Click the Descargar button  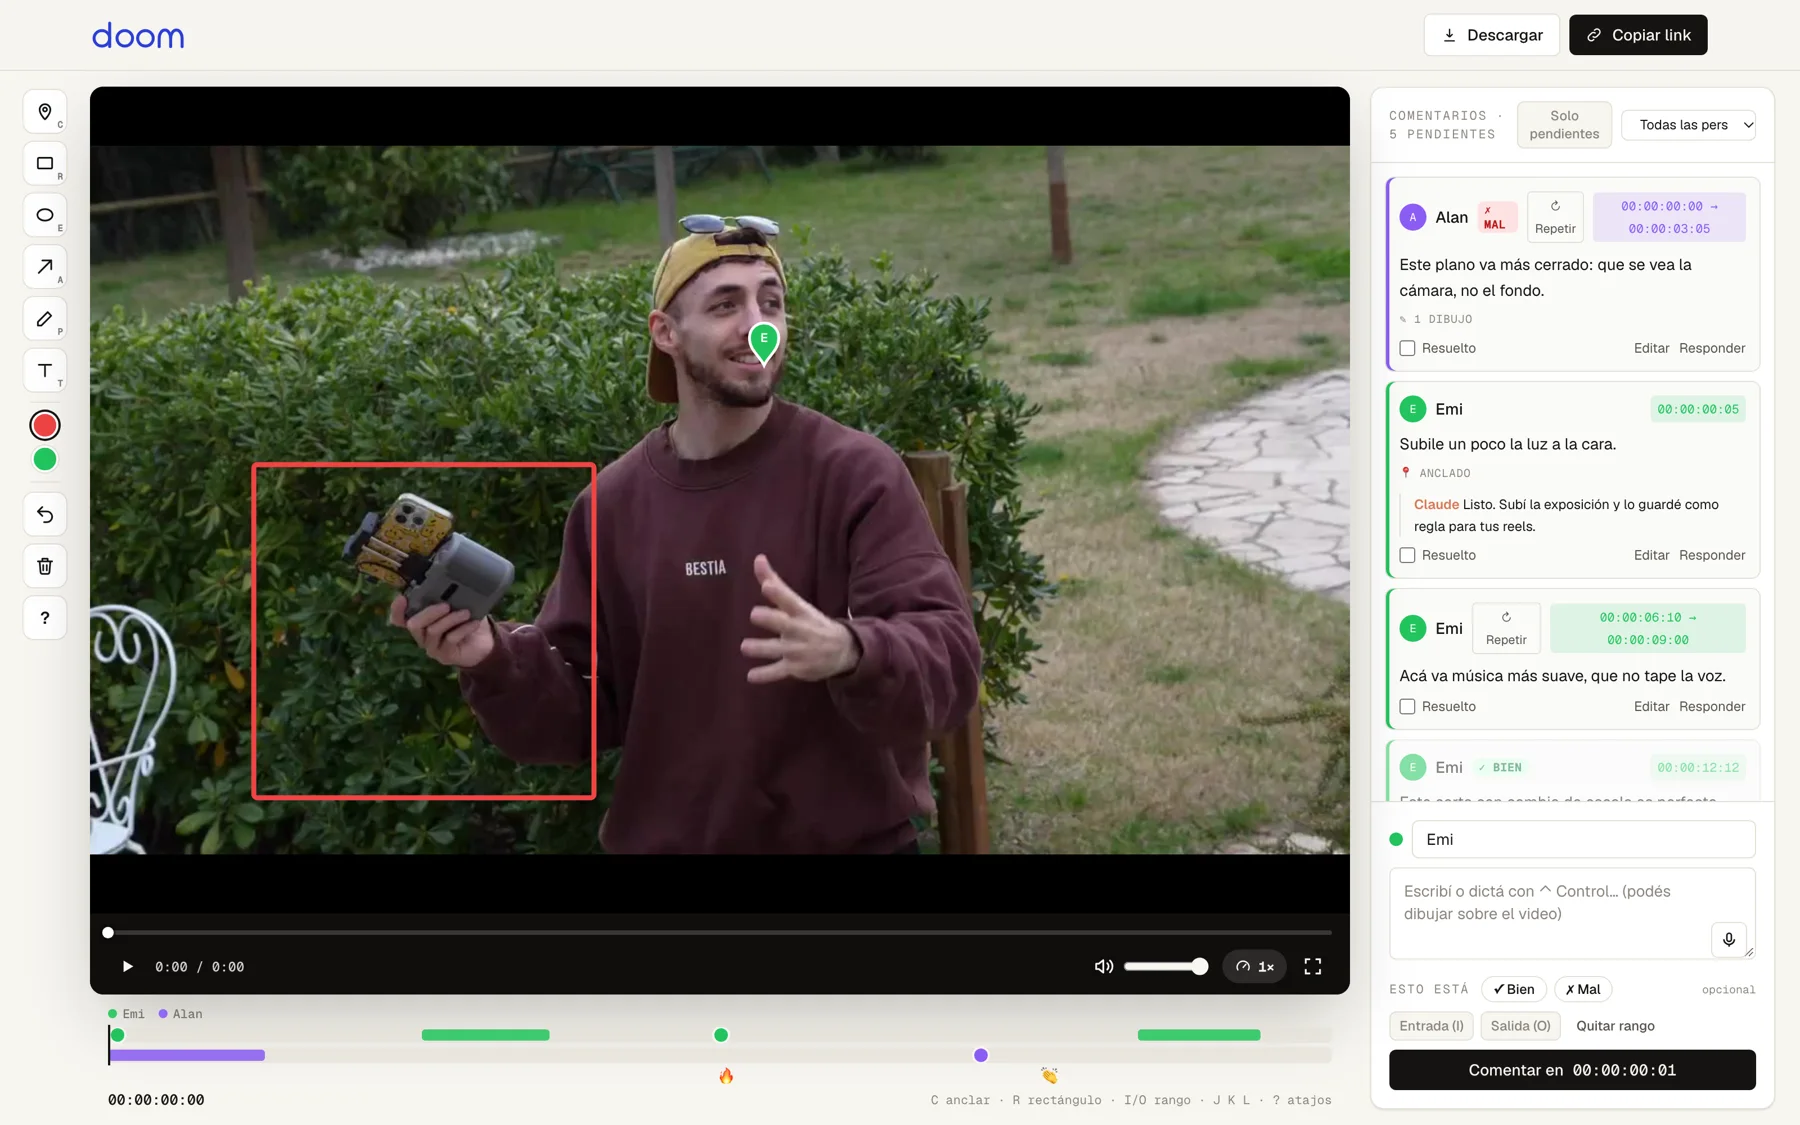click(x=1491, y=35)
